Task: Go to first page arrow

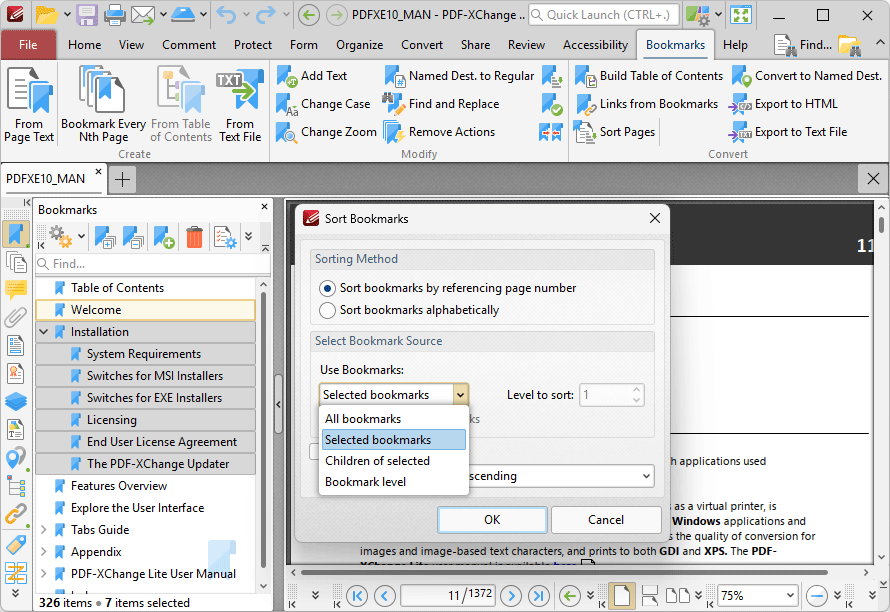Action: pyautogui.click(x=357, y=596)
